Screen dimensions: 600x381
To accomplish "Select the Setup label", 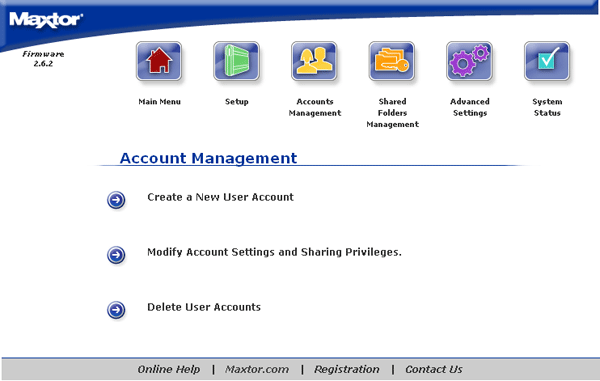I will point(236,102).
